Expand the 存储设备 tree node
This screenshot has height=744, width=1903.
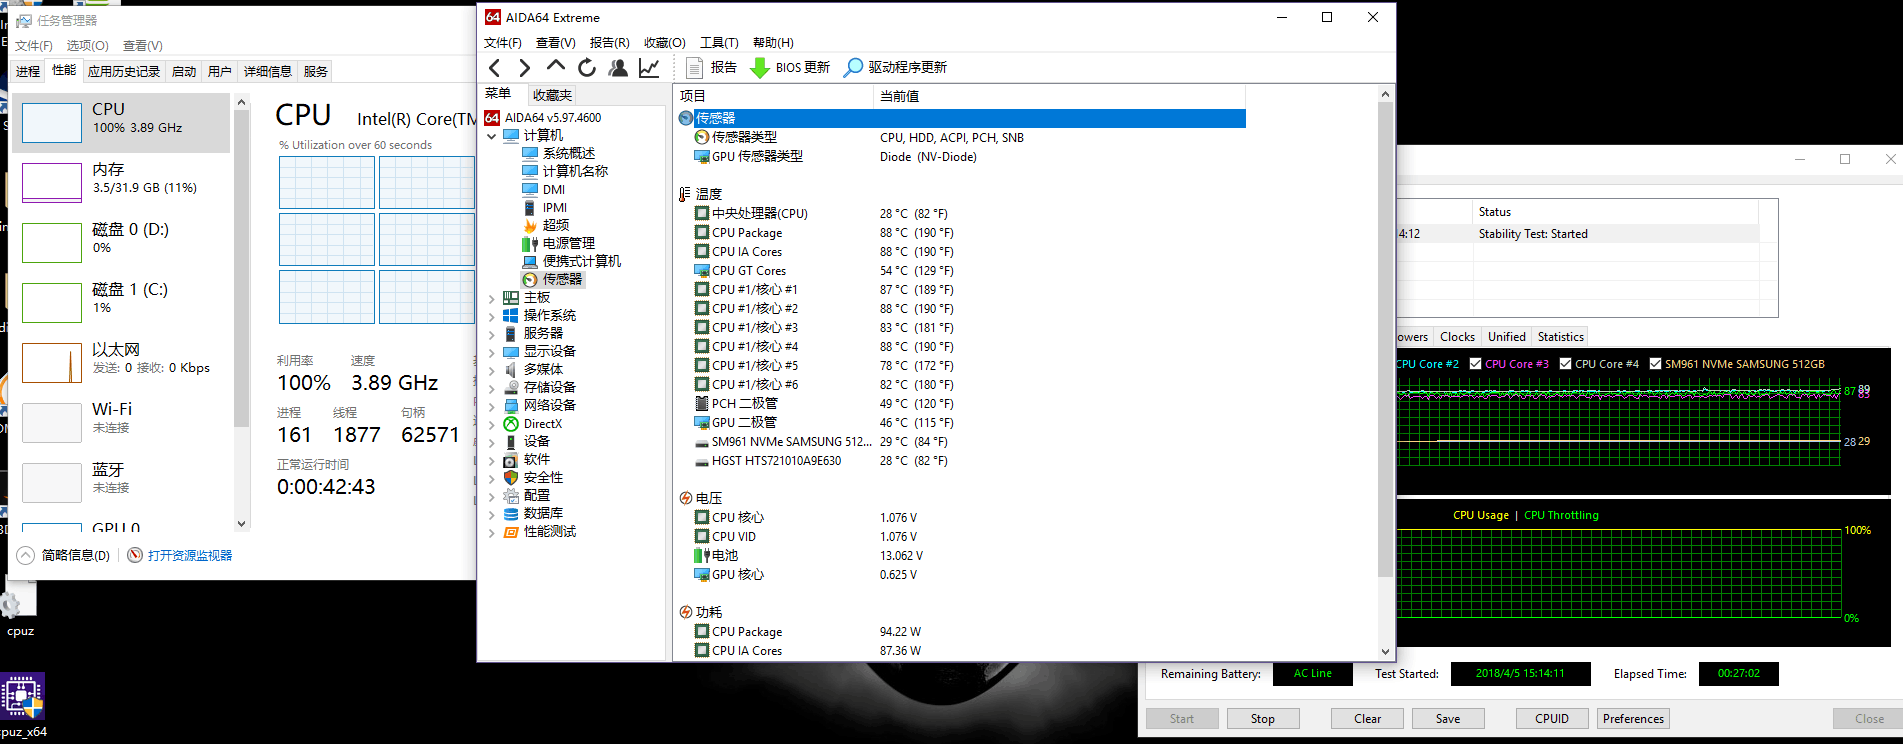[x=492, y=388]
